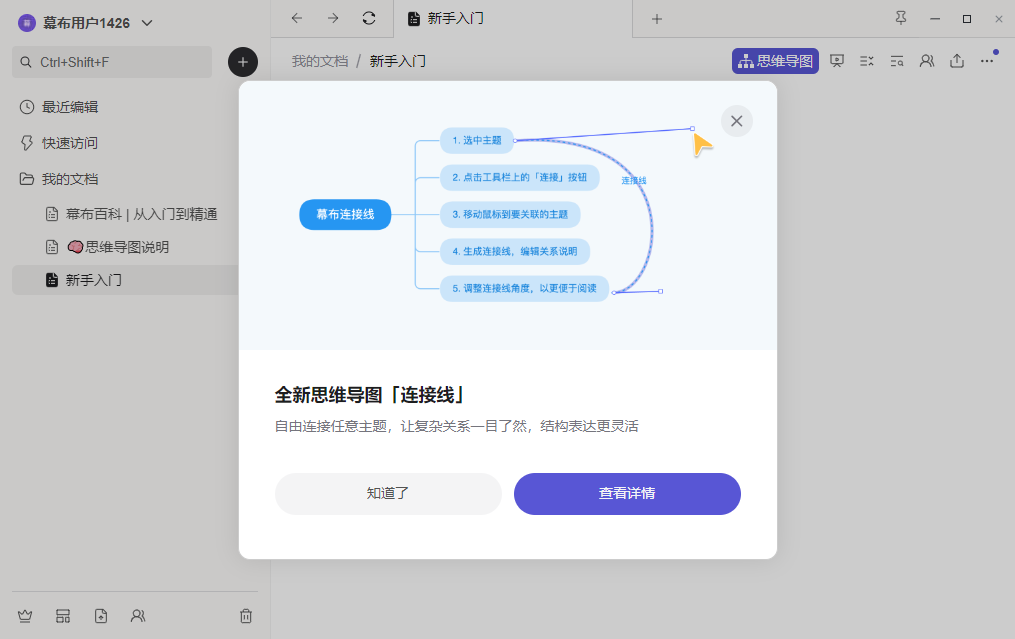Focus the Ctrl+Shift+F search field
1015x639 pixels.
pos(112,62)
